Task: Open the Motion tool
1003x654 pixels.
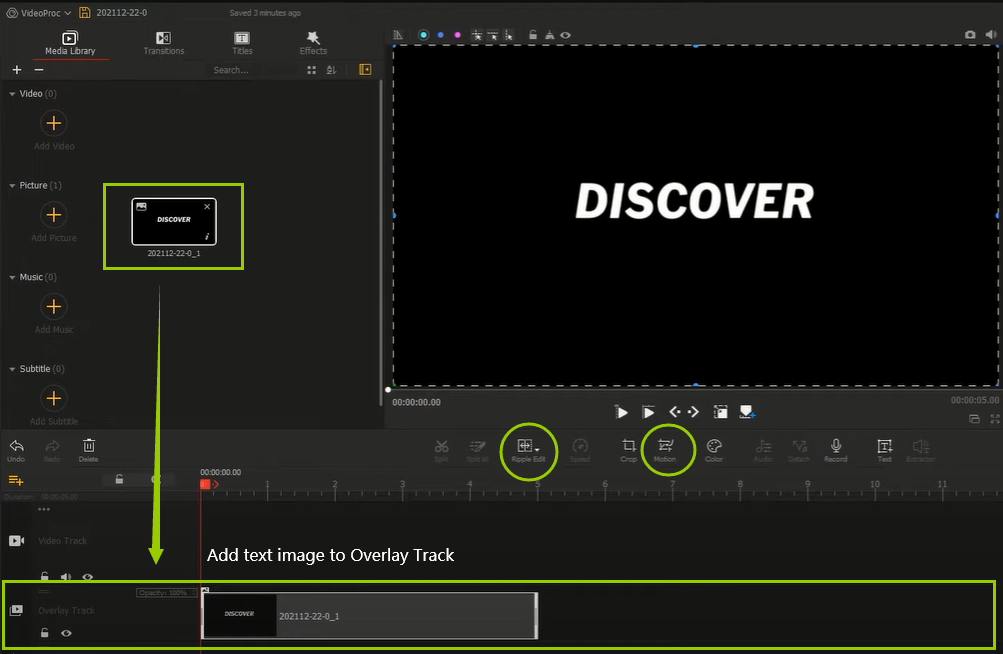Action: point(665,447)
